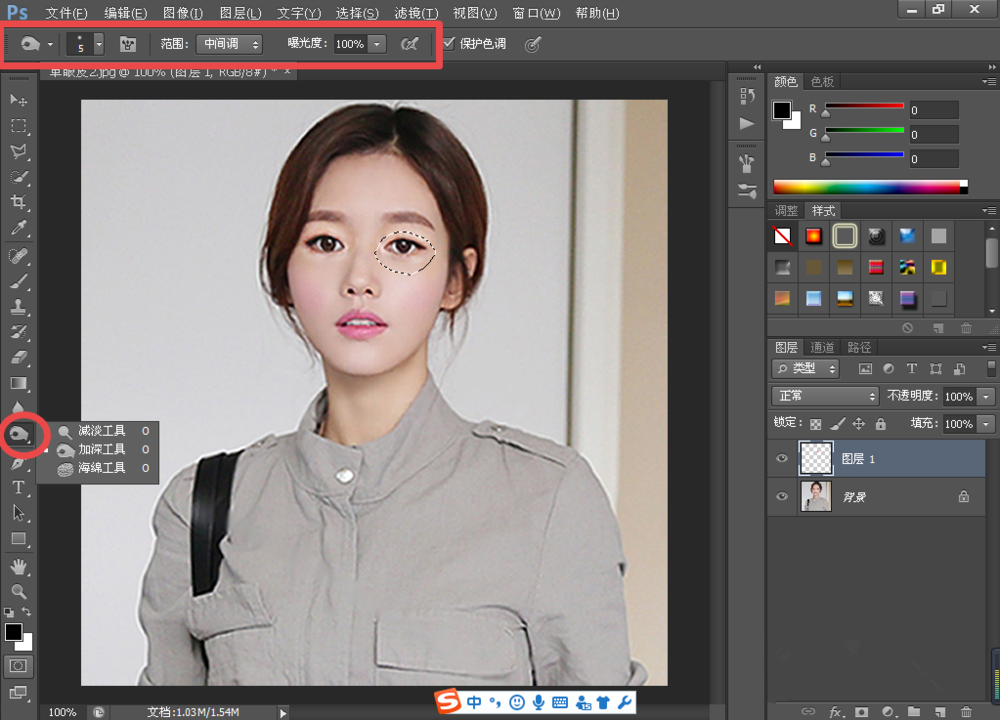This screenshot has width=1000, height=720.
Task: Hide 图层 1 using its eye icon
Action: [782, 459]
